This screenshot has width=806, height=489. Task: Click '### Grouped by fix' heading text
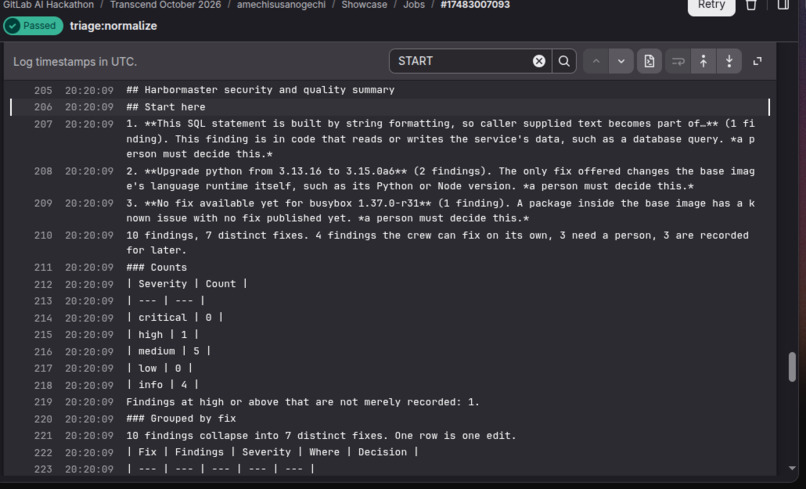pos(181,419)
